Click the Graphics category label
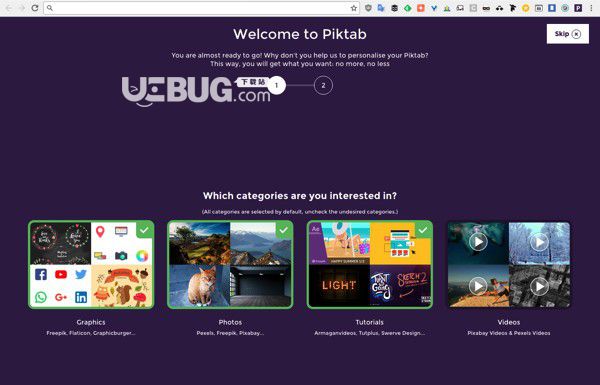 tap(91, 322)
